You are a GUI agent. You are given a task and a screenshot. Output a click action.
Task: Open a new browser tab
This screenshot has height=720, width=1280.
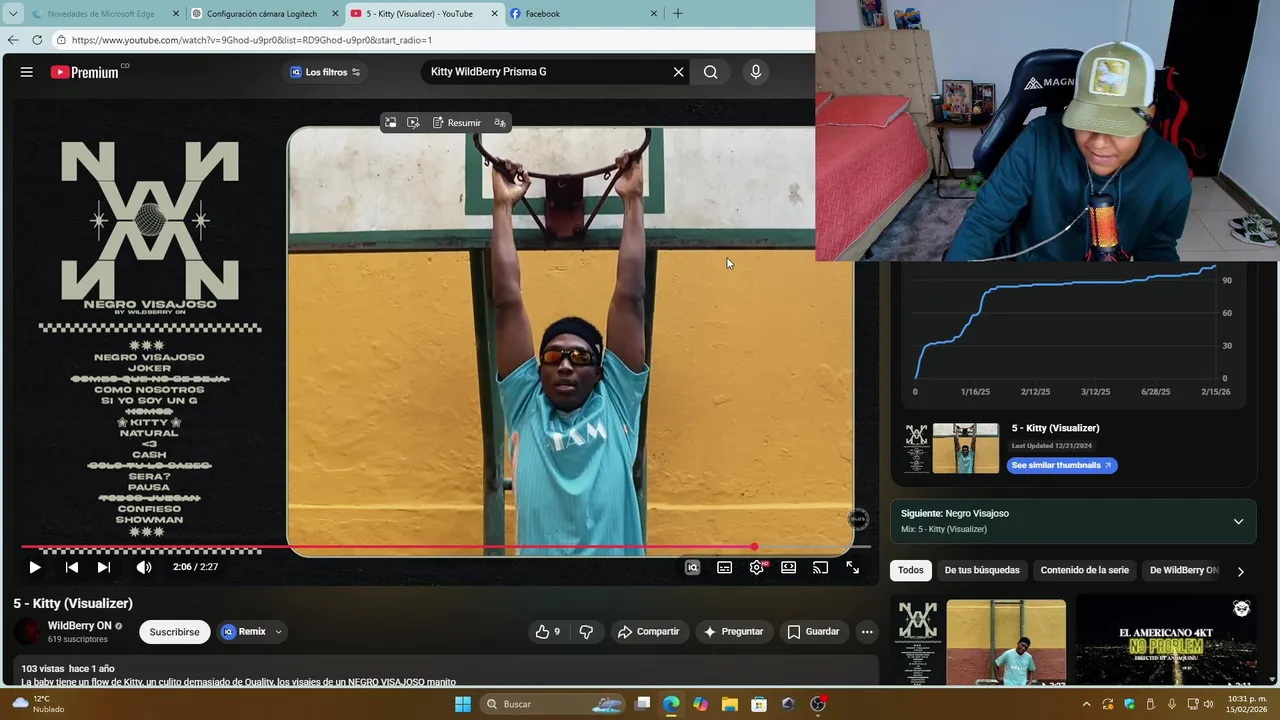point(677,13)
